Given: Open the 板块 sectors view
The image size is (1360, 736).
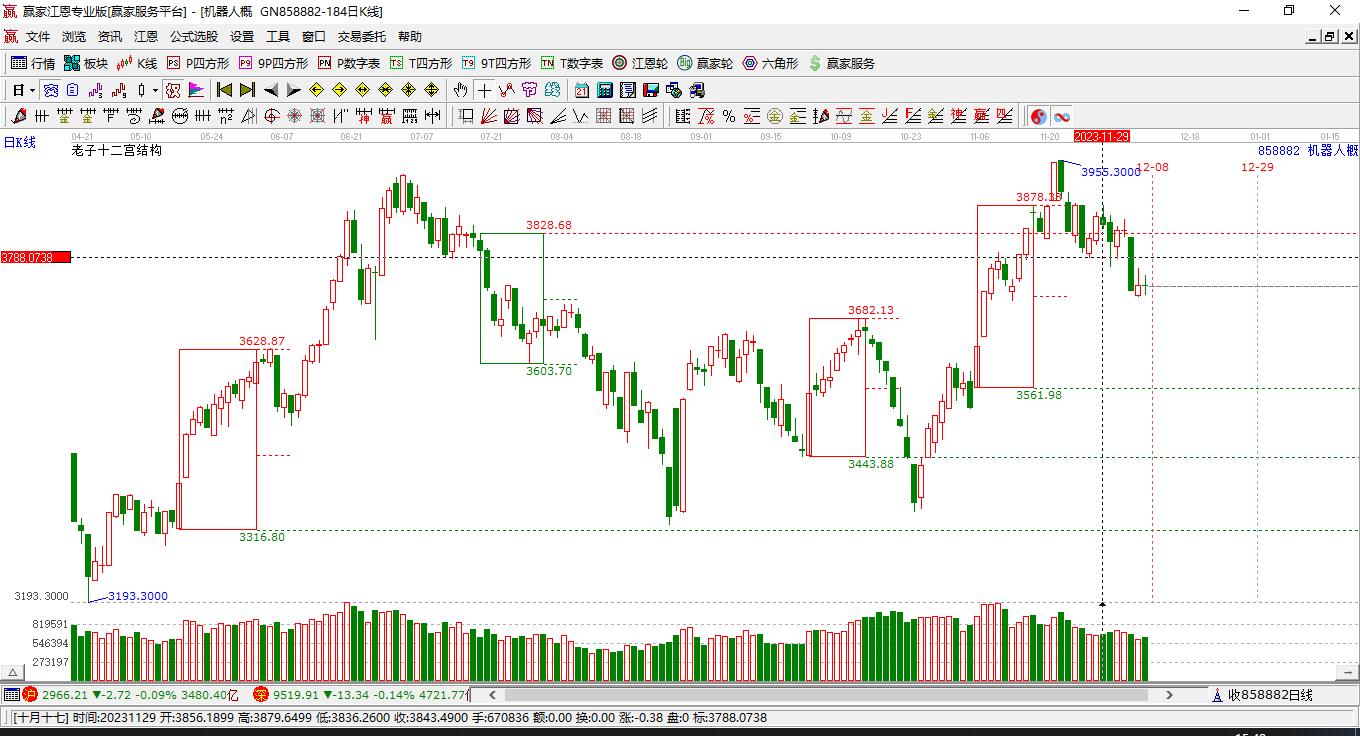Looking at the screenshot, I should coord(86,63).
